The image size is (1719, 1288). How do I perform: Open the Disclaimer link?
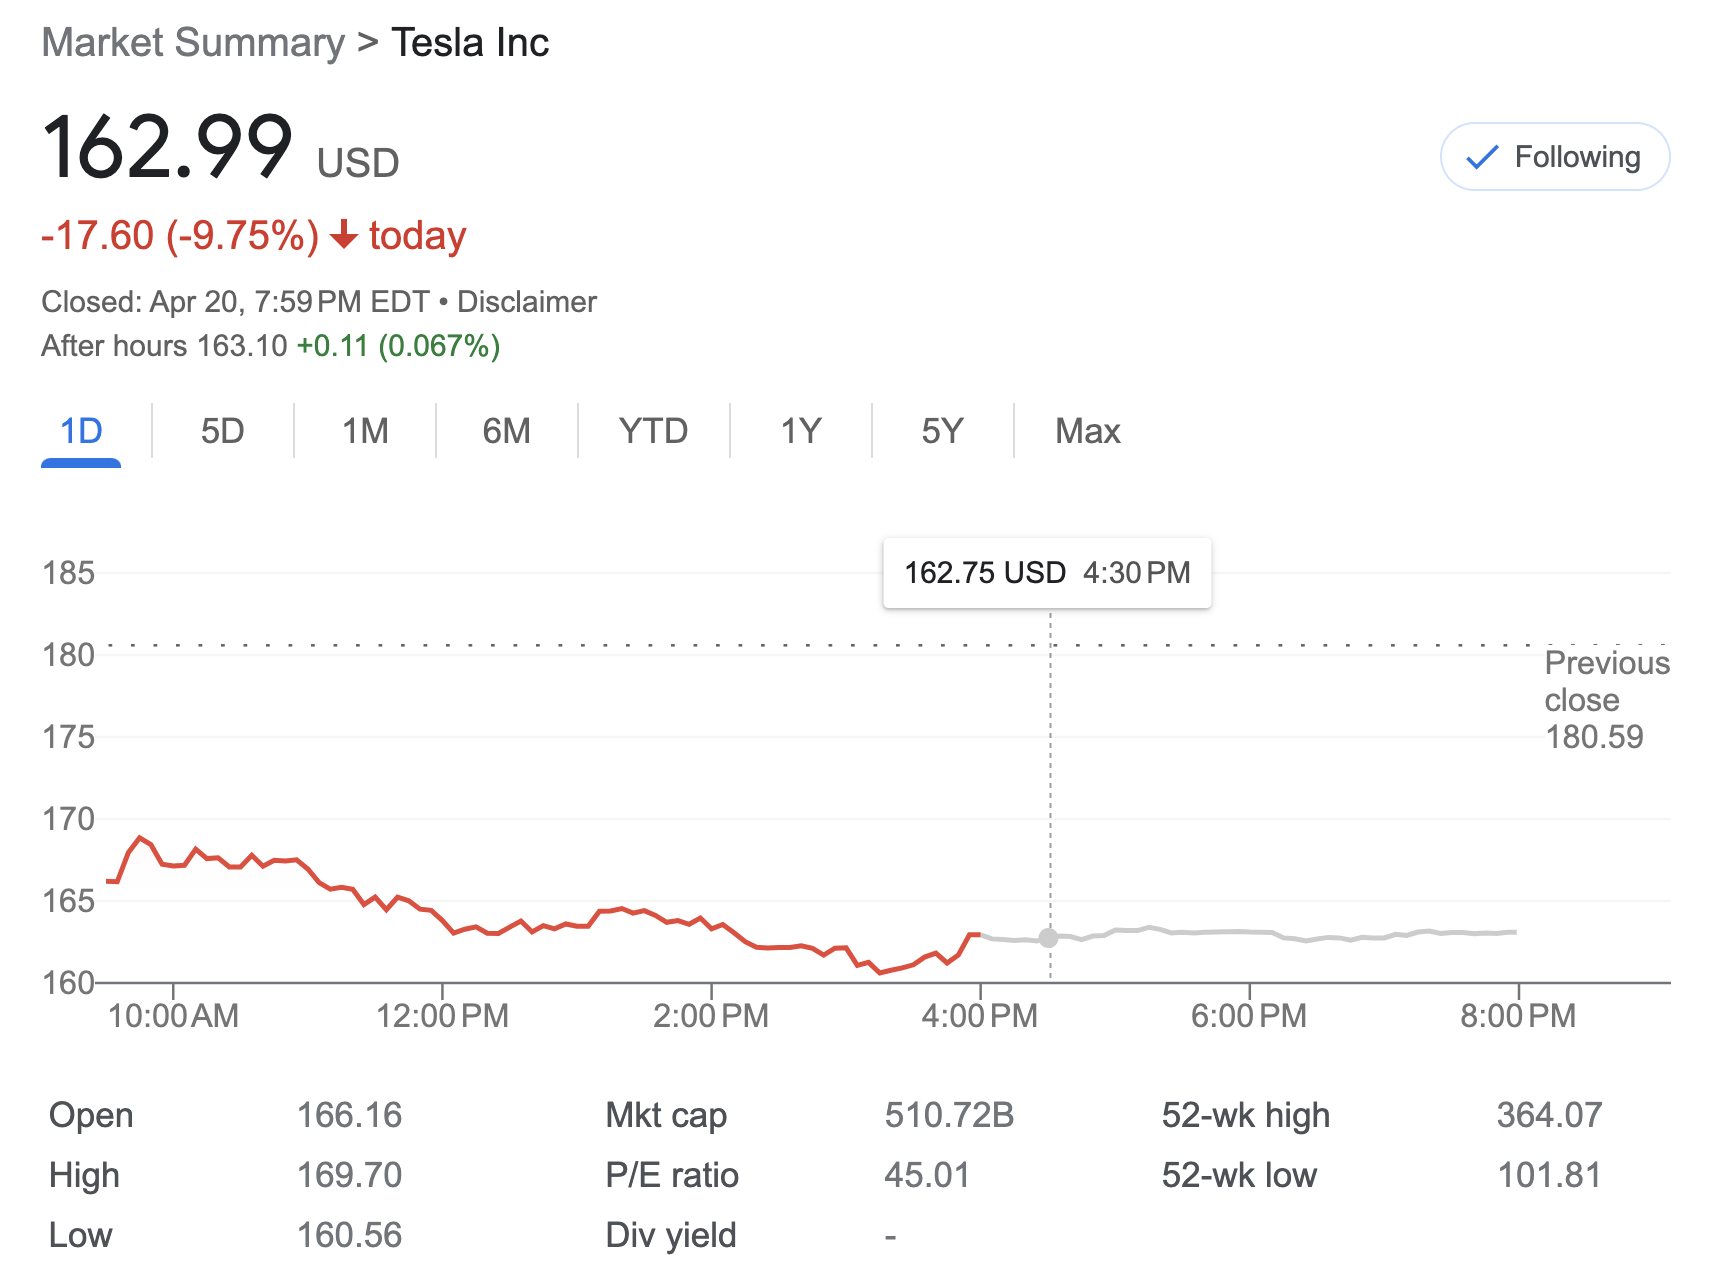527,302
